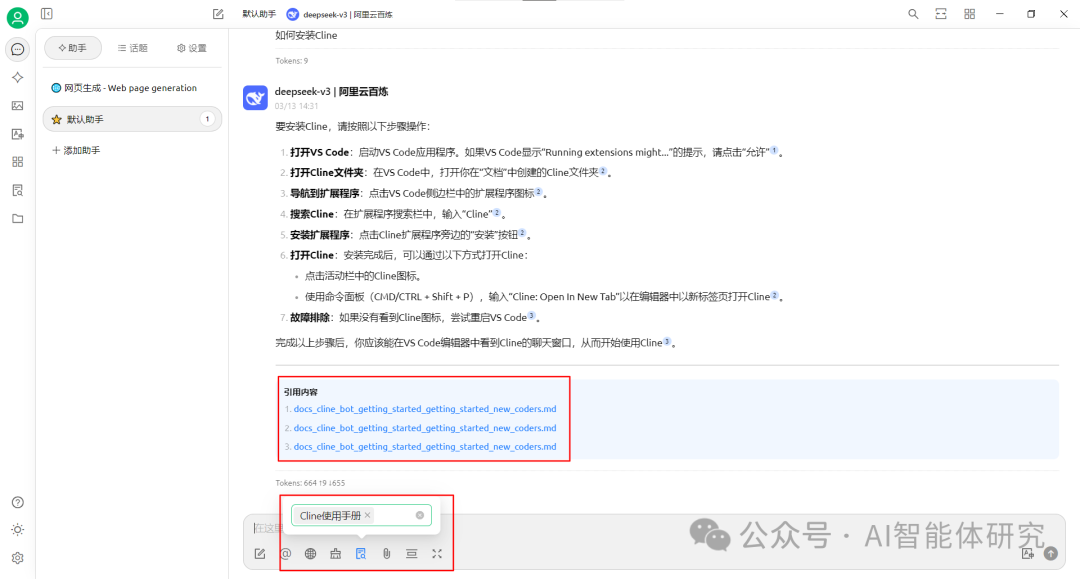Open the knowledge base sidebar icon
This screenshot has height=579, width=1080.
tap(18, 190)
